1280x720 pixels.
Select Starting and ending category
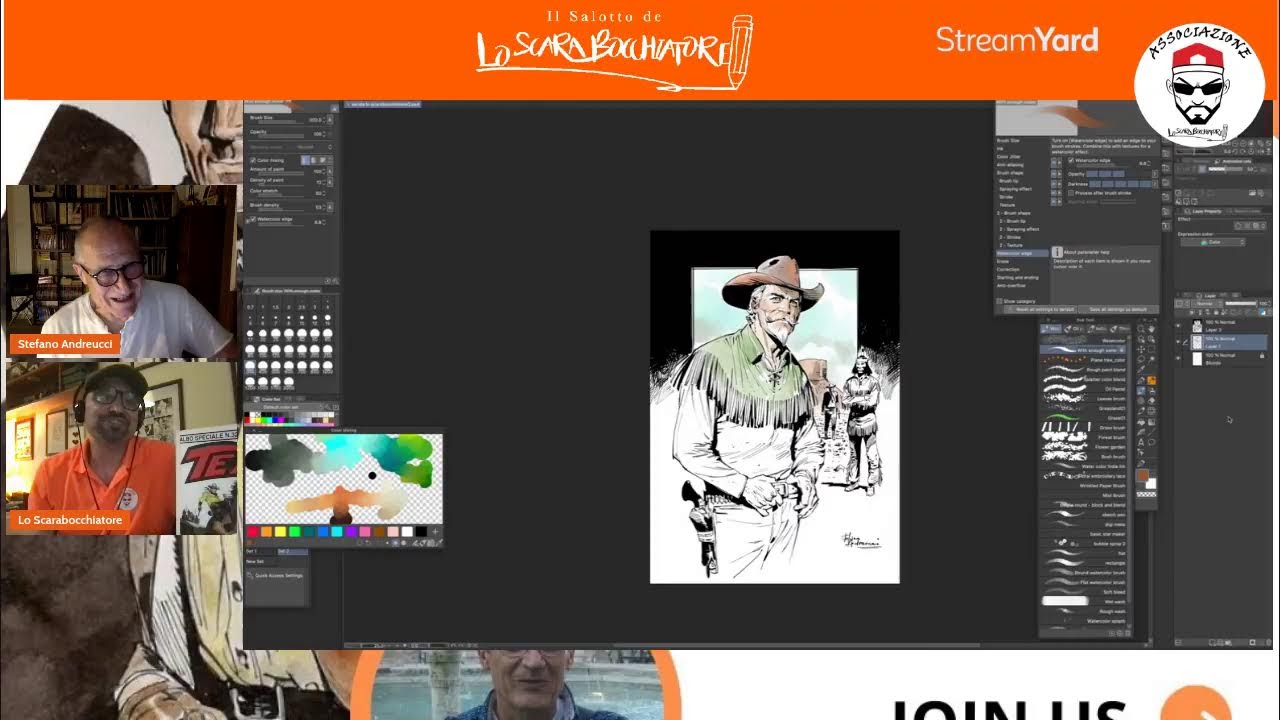point(1018,278)
